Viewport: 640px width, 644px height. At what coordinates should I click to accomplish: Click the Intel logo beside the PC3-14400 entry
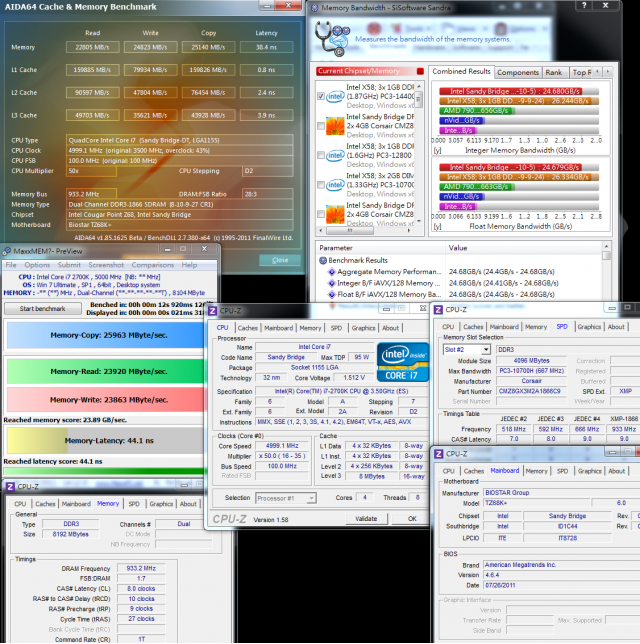point(335,96)
